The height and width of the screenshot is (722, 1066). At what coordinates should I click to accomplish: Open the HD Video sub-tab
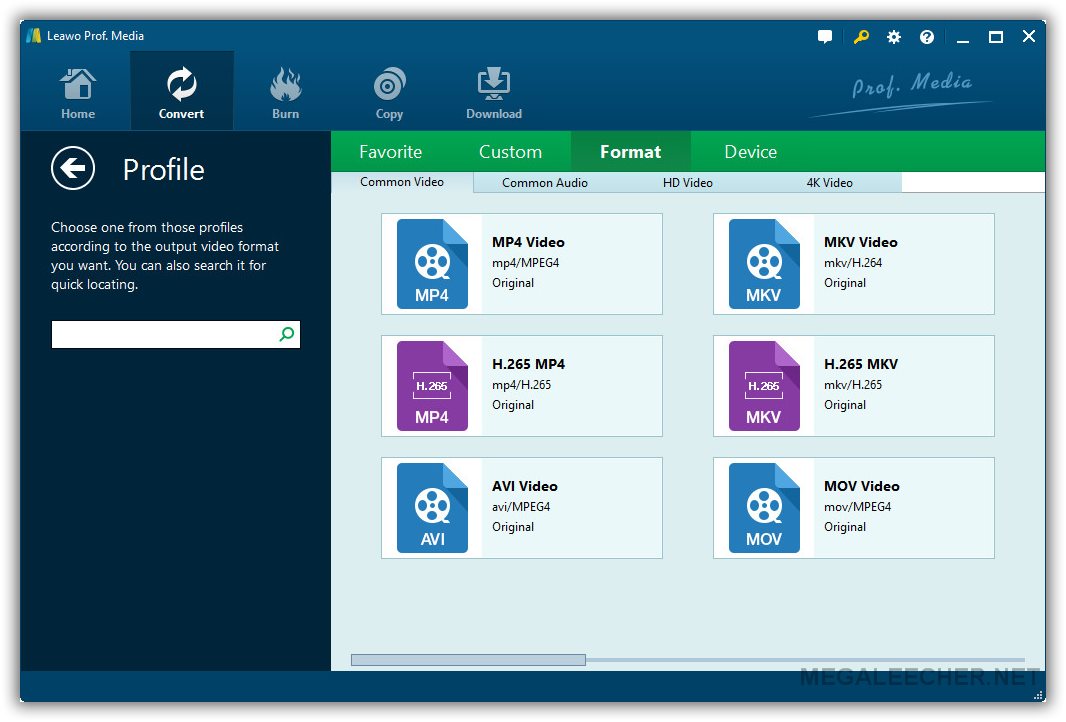click(687, 183)
